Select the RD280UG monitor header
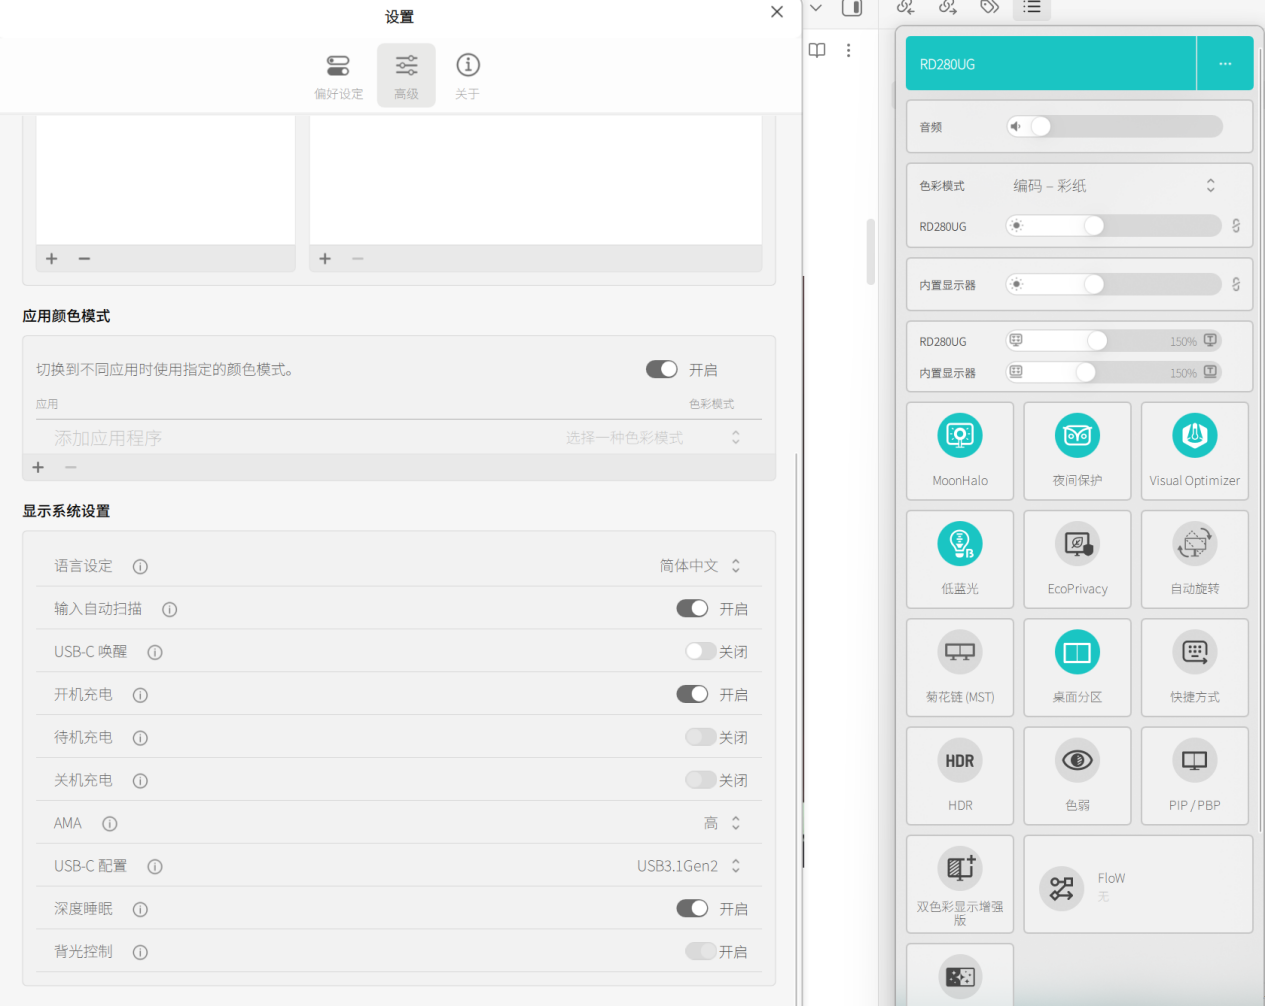The image size is (1265, 1006). (1051, 63)
